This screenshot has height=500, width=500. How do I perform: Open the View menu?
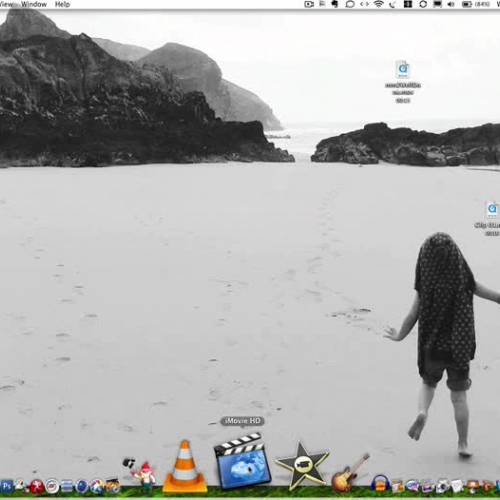click(x=6, y=4)
